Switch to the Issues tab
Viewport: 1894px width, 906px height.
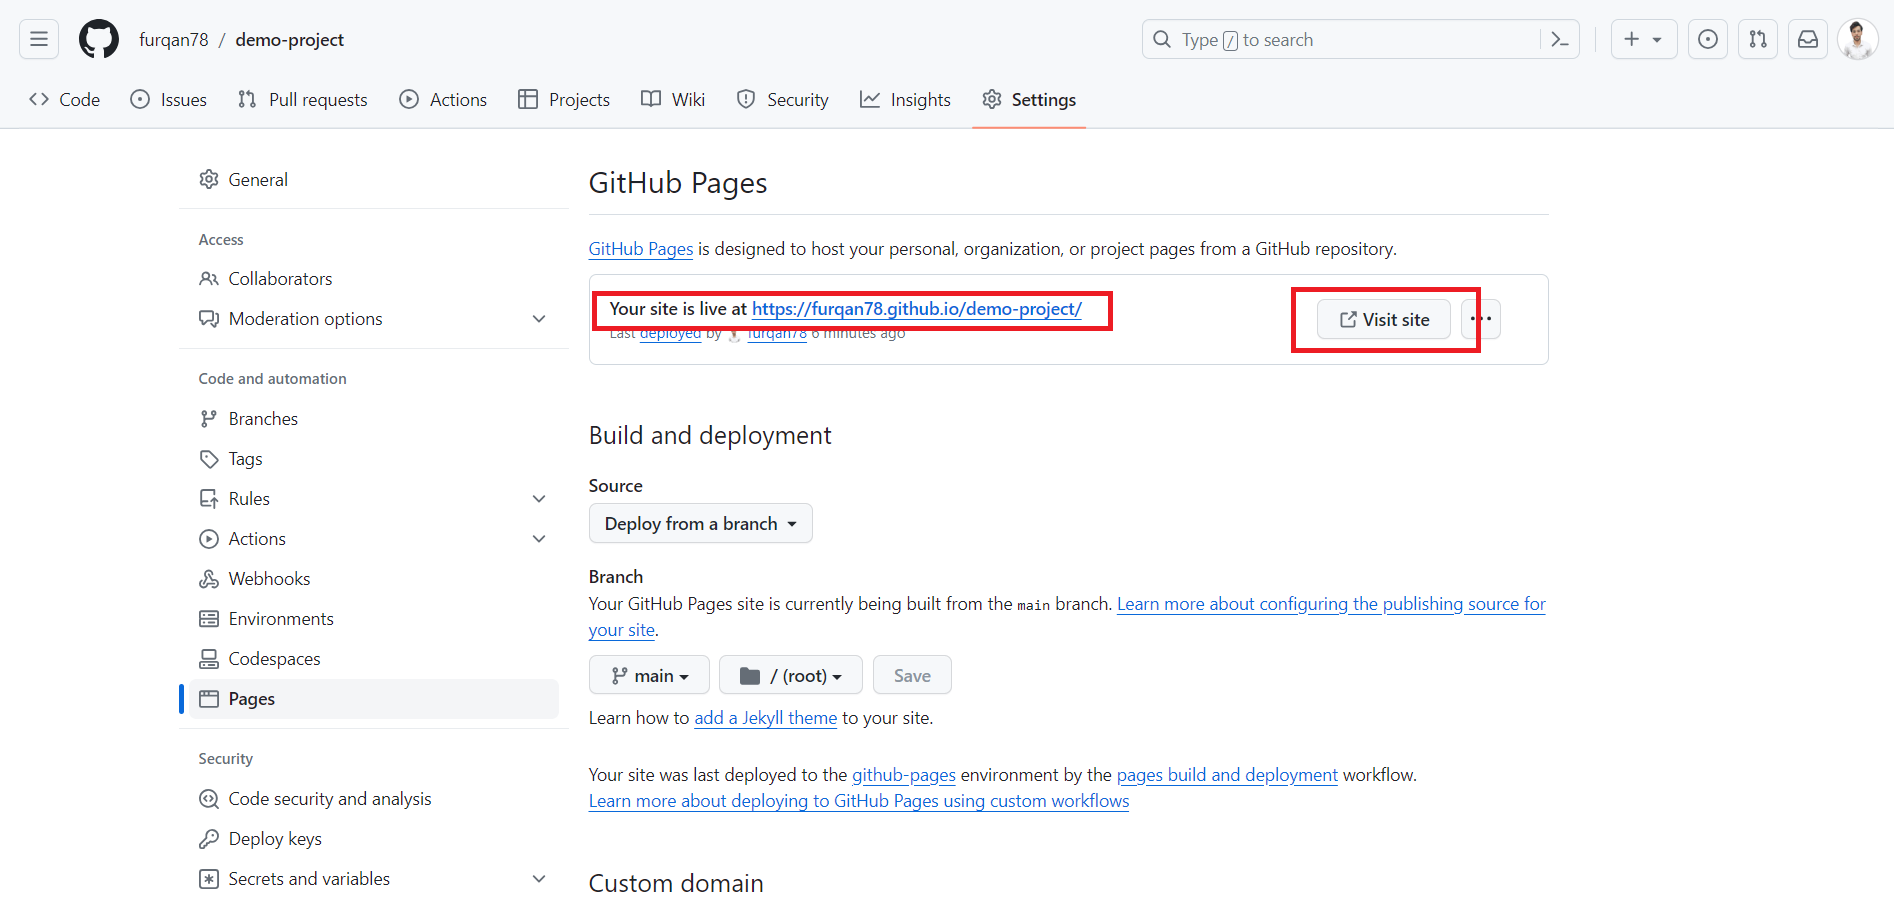coord(169,99)
